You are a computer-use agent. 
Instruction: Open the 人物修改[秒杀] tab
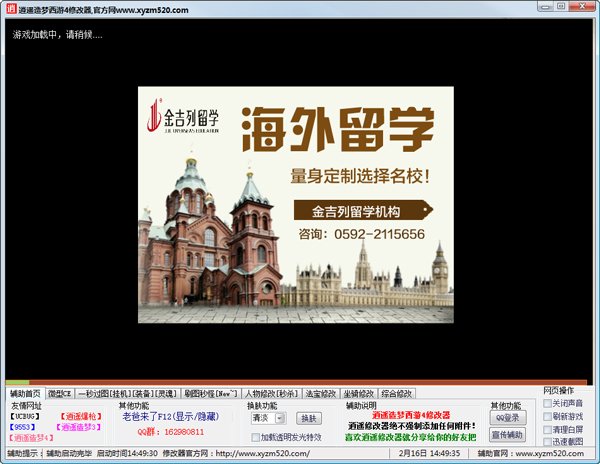click(x=271, y=394)
